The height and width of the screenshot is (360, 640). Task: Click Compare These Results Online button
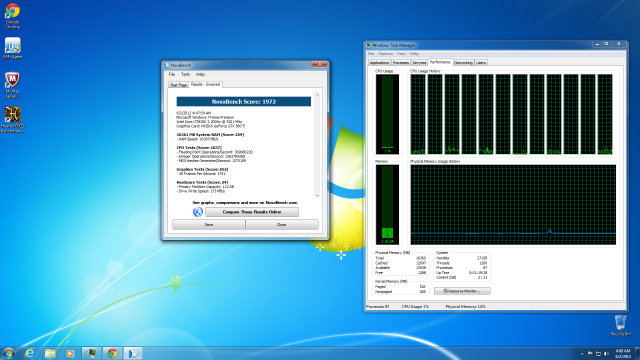(x=252, y=212)
